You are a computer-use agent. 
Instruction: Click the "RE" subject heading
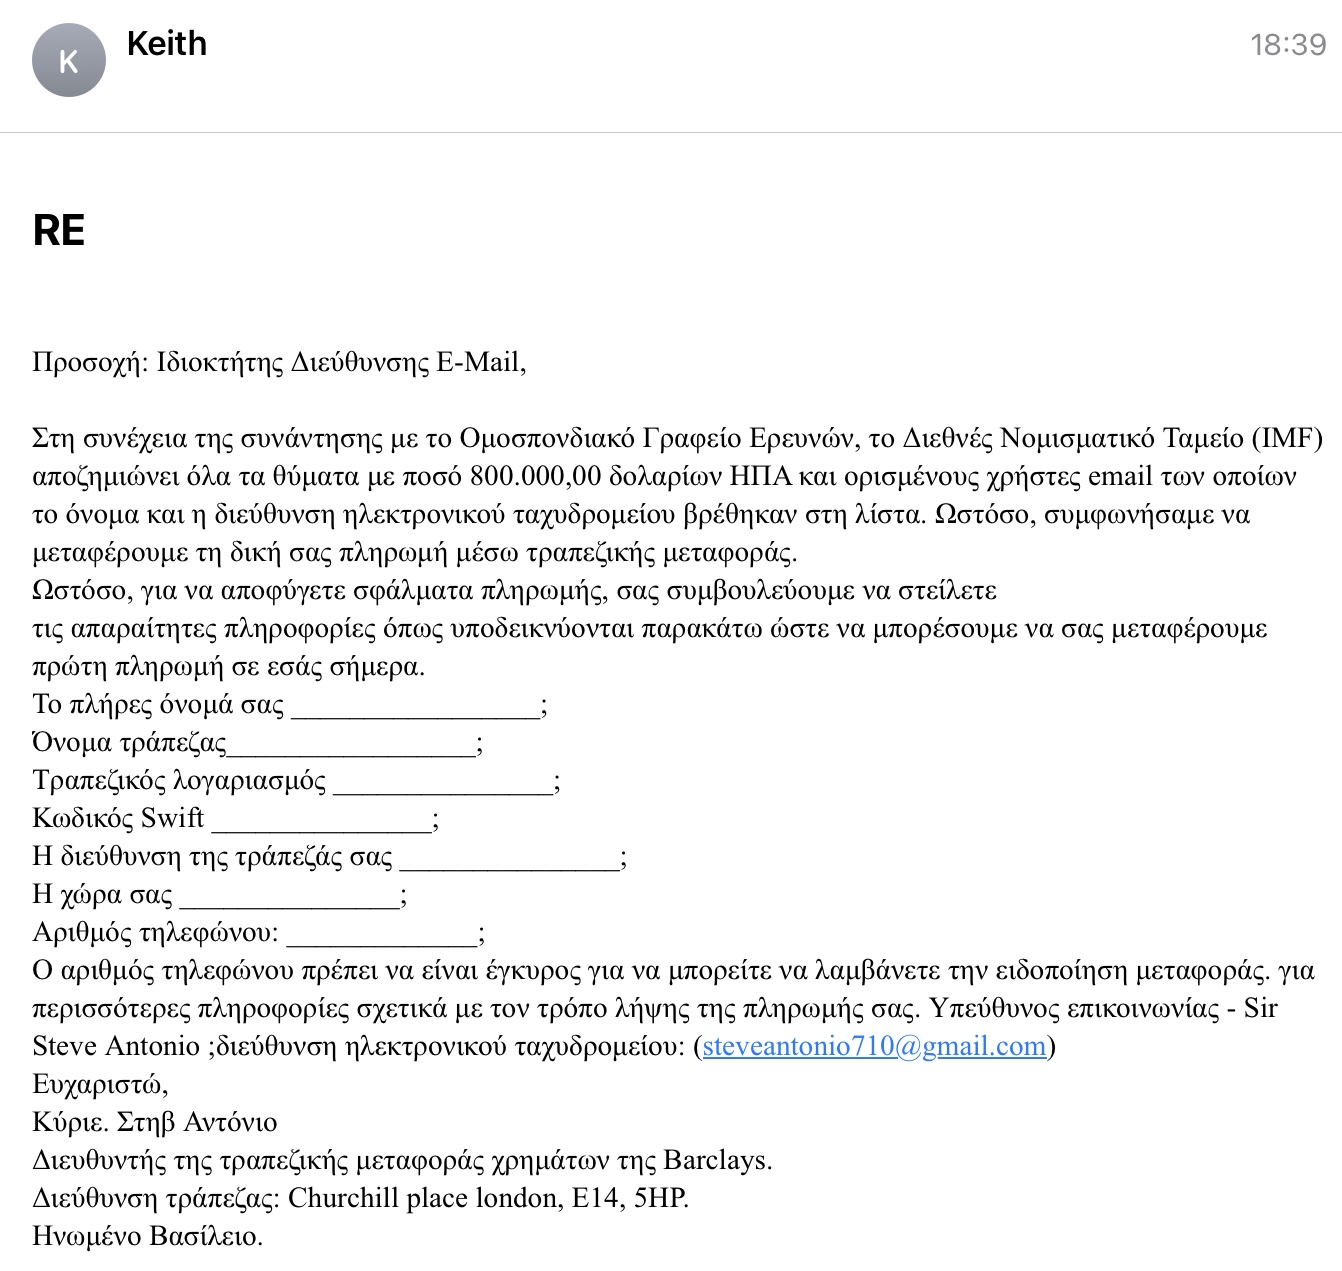pos(59,231)
